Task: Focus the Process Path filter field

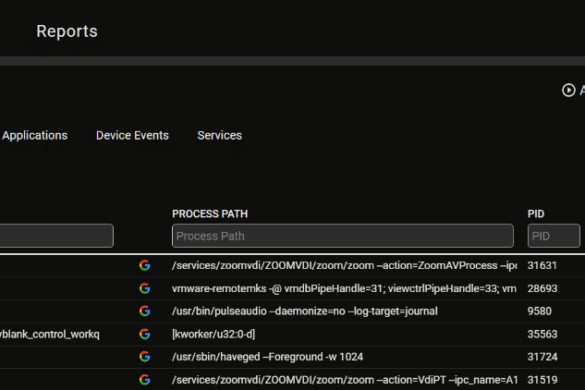Action: click(x=342, y=236)
